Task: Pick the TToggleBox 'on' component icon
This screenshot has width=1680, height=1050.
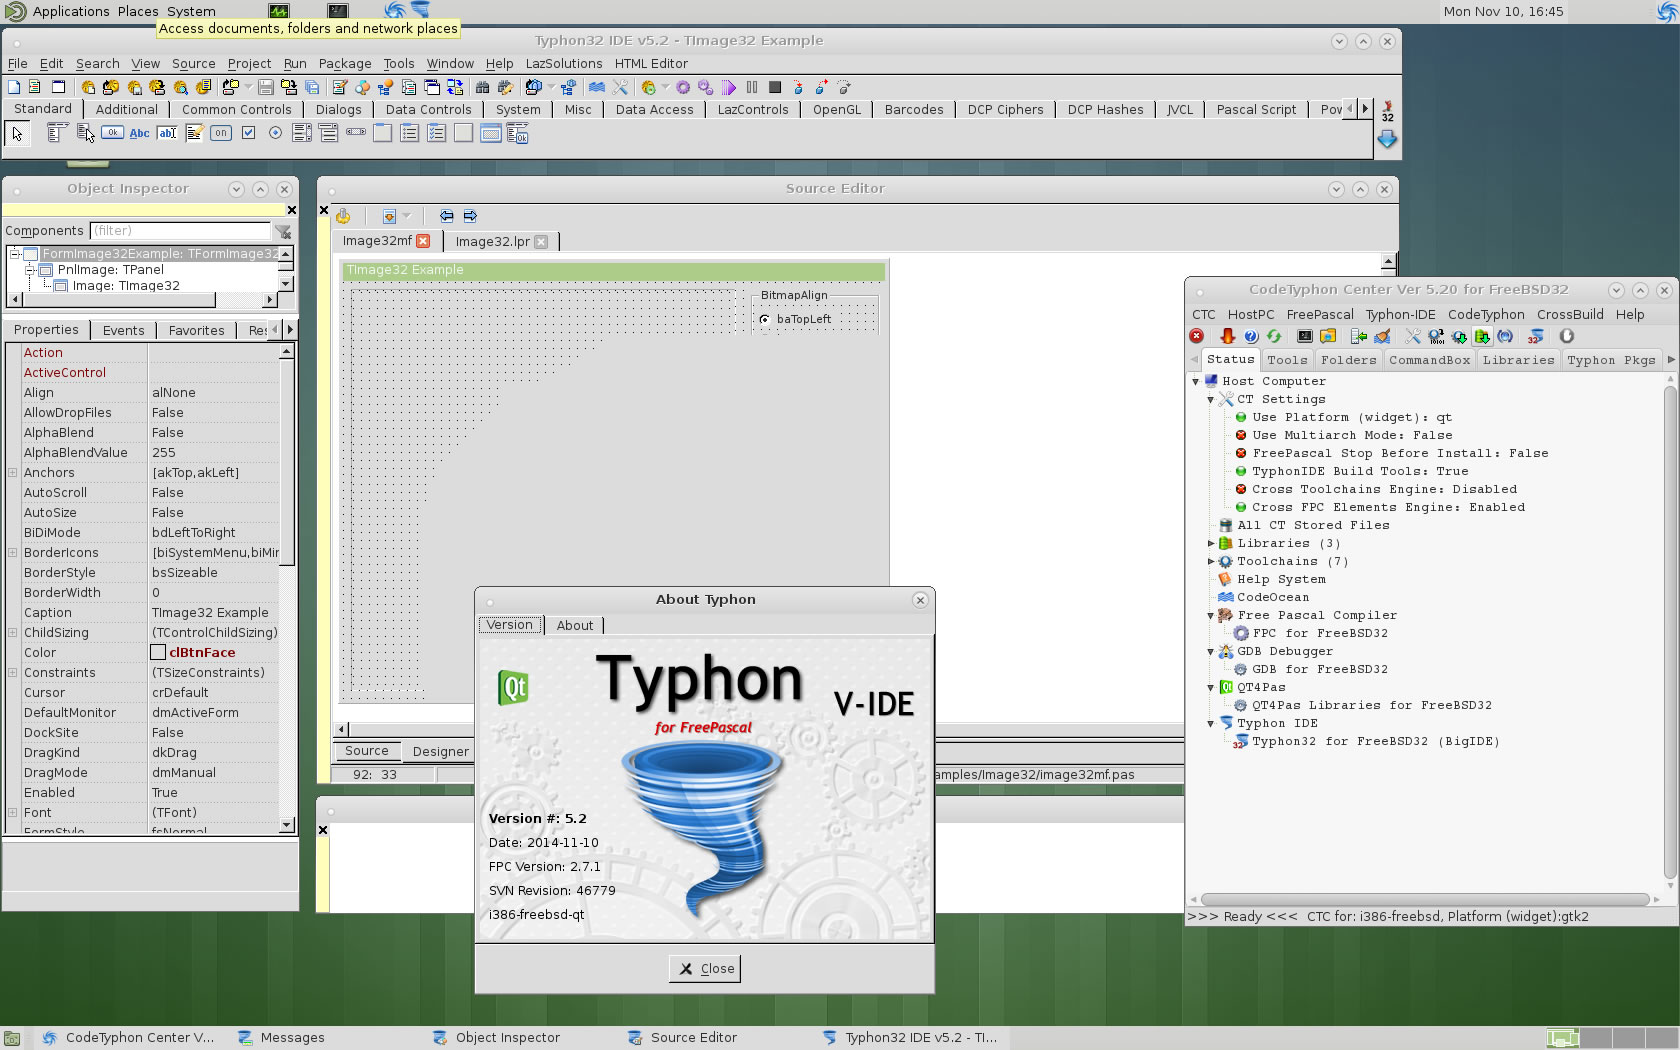Action: click(x=221, y=133)
